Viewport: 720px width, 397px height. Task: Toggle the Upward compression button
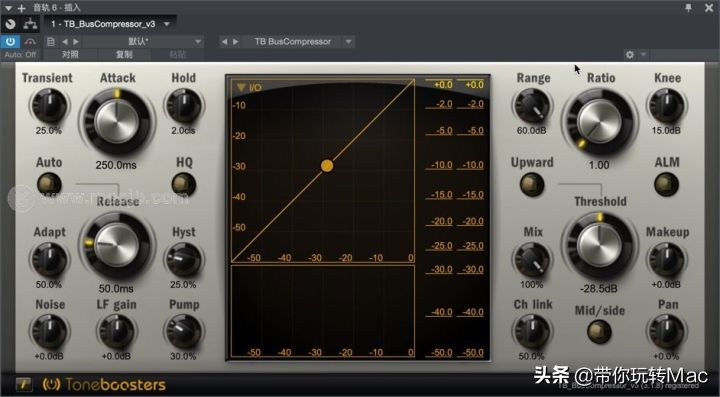point(532,184)
